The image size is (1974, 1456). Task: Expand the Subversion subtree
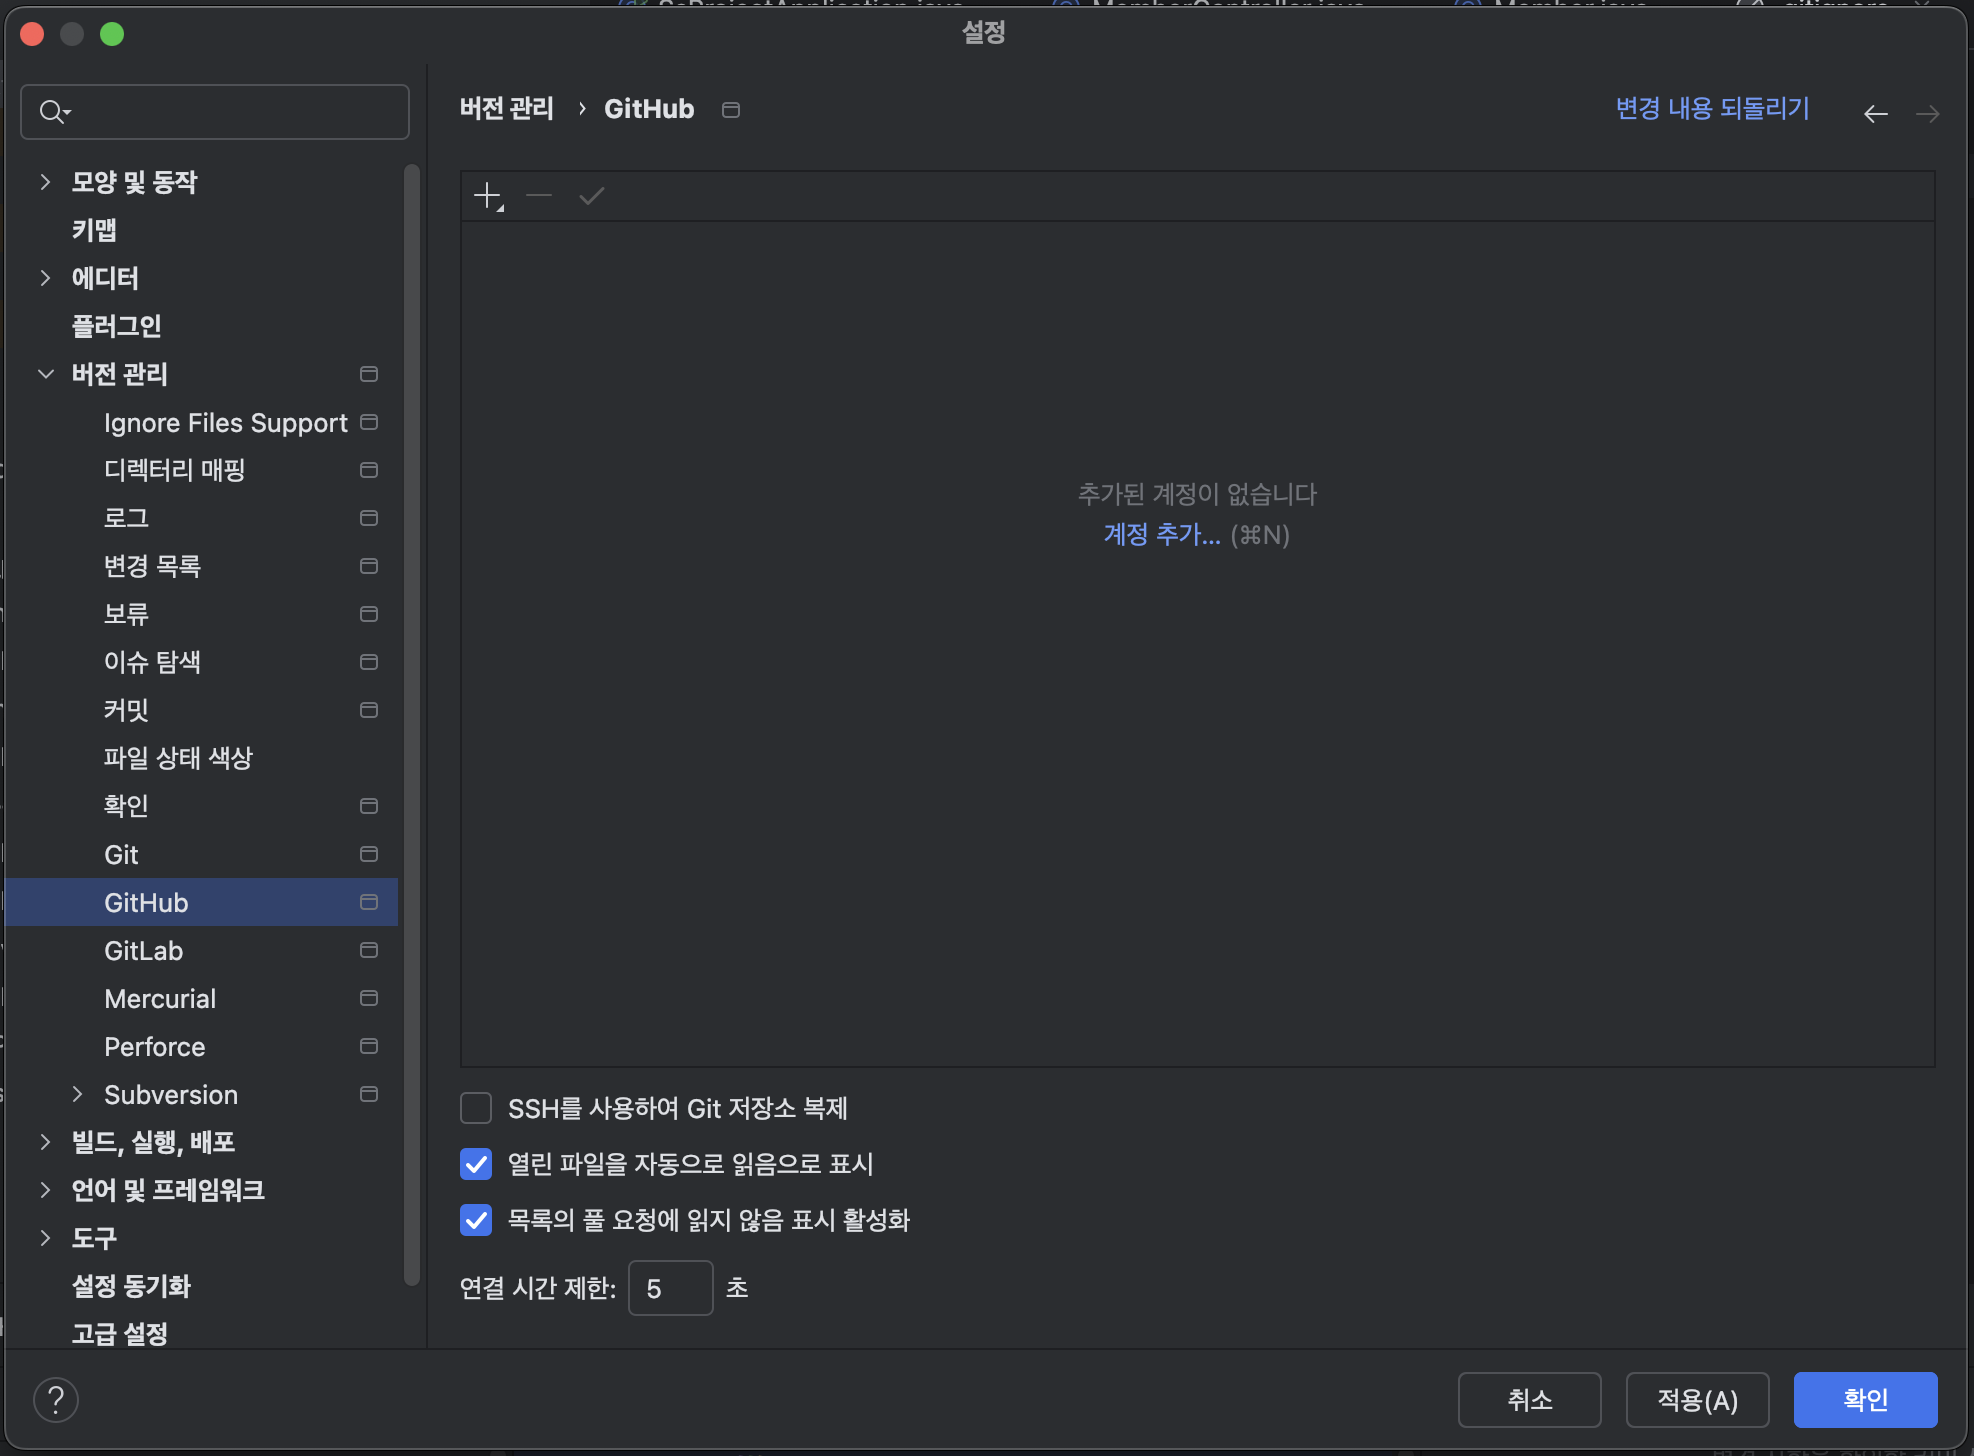point(77,1094)
